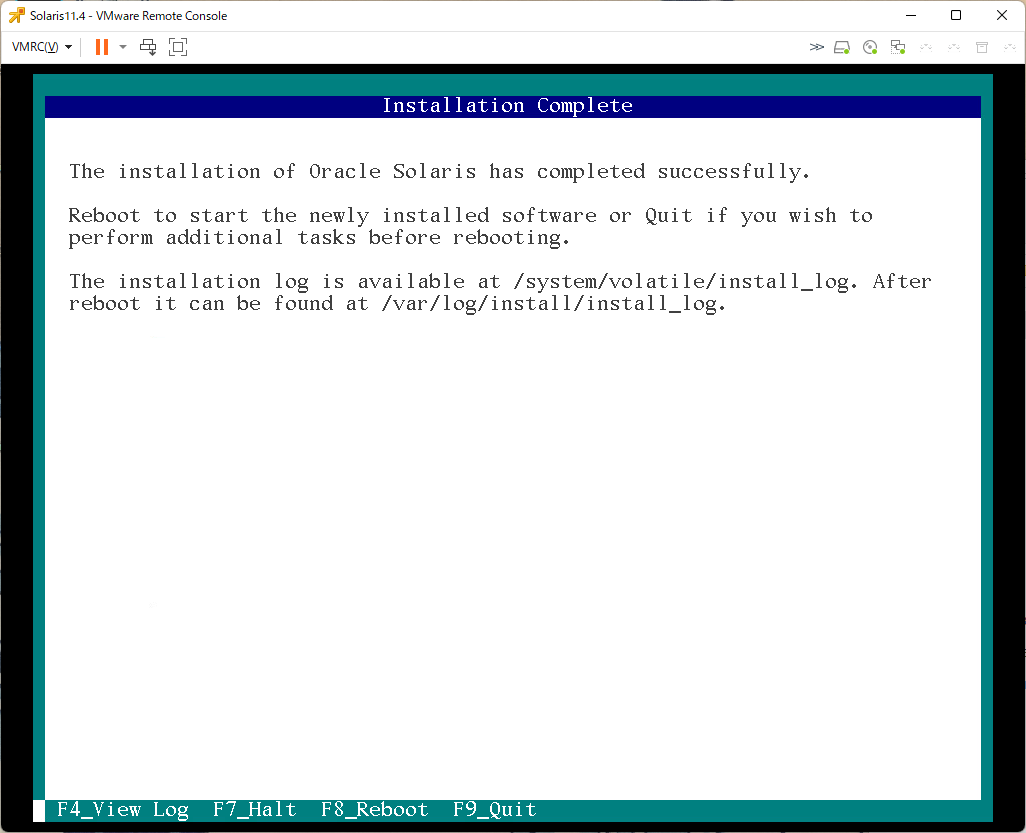Viewport: 1026px width, 833px height.
Task: Enter full screen mode
Action: click(x=178, y=47)
